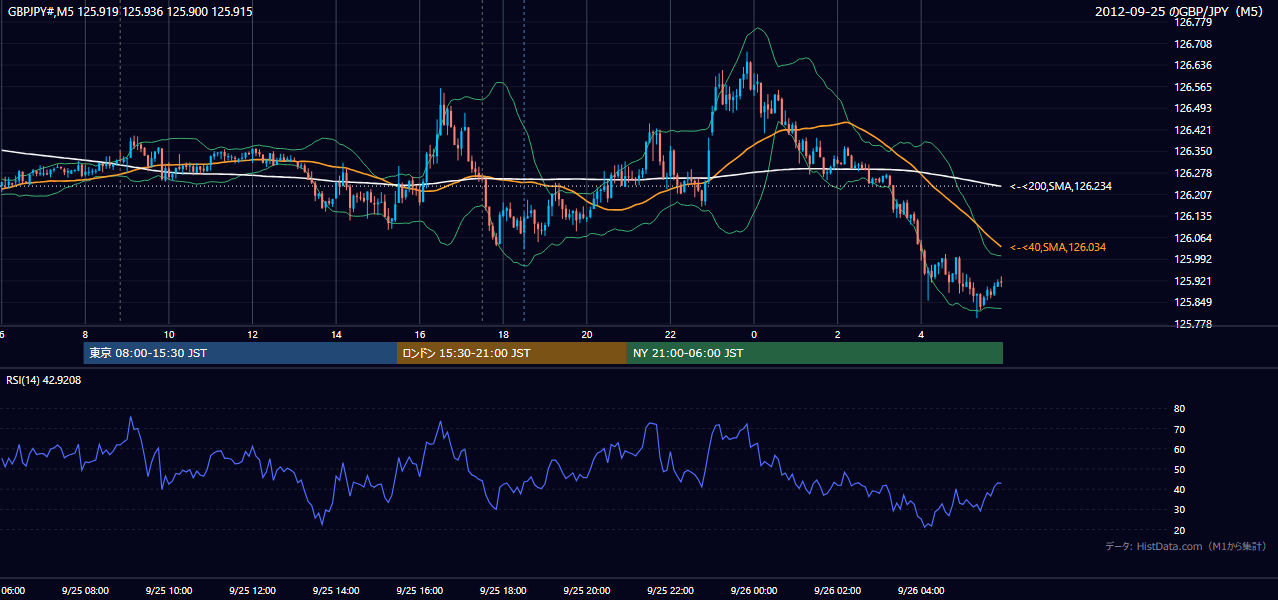This screenshot has width=1278, height=600.
Task: Click the 9/25 20:00 bottom time label
Action: click(x=587, y=590)
